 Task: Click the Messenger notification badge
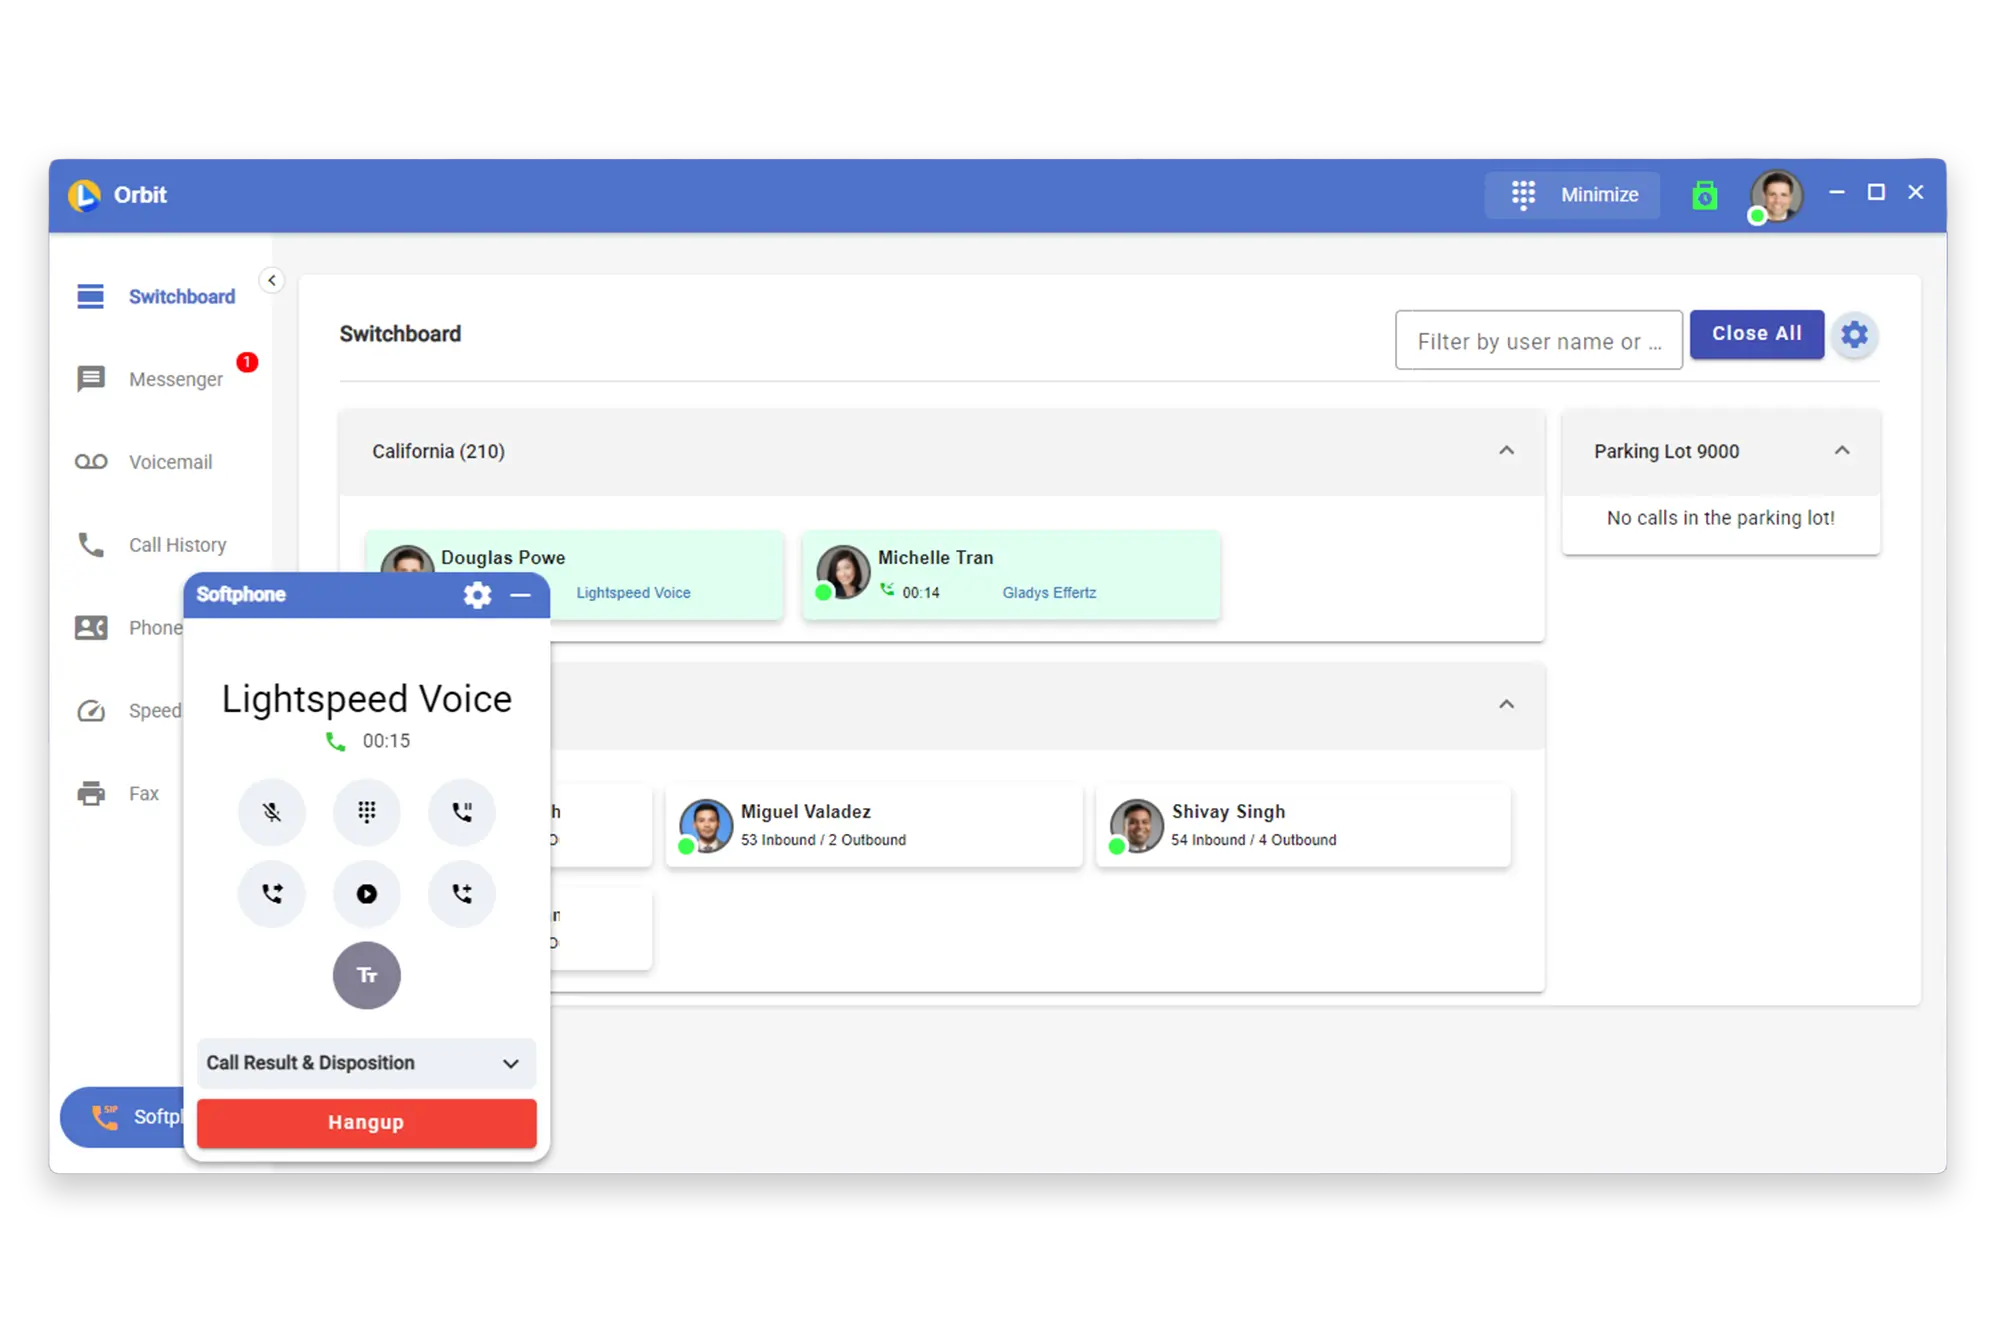tap(247, 362)
